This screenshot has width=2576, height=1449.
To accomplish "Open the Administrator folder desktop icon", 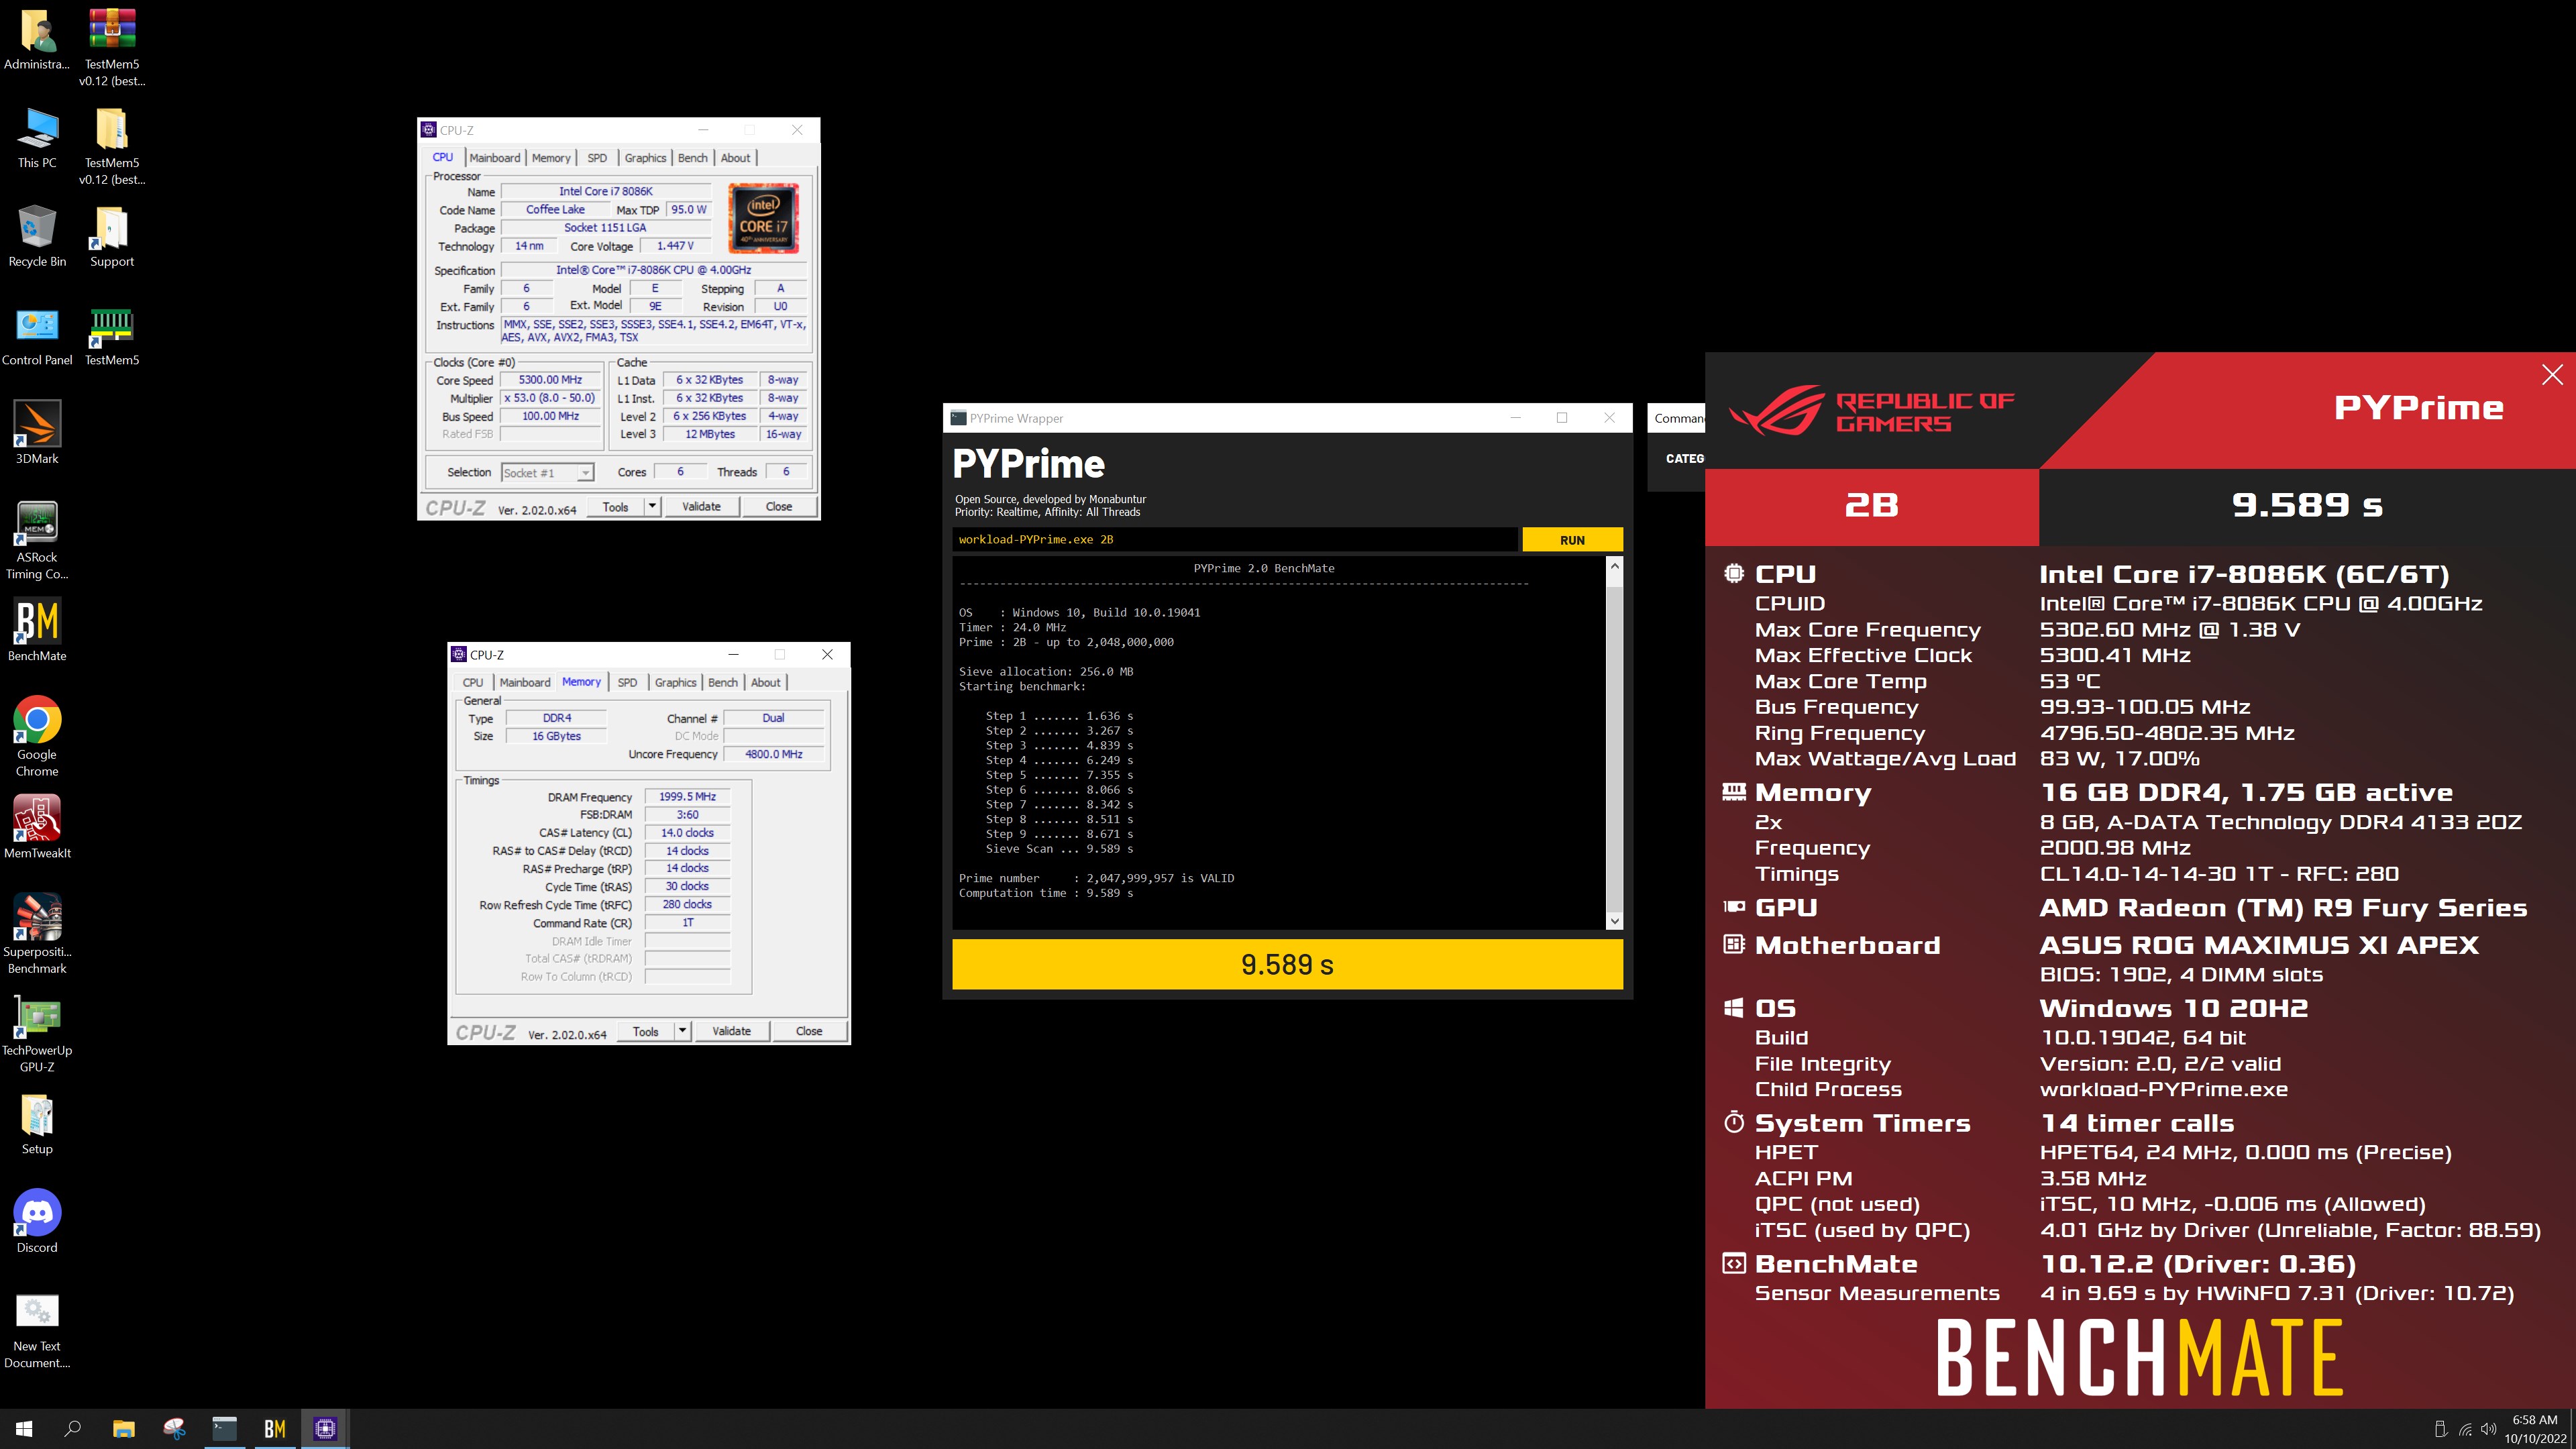I will point(37,40).
